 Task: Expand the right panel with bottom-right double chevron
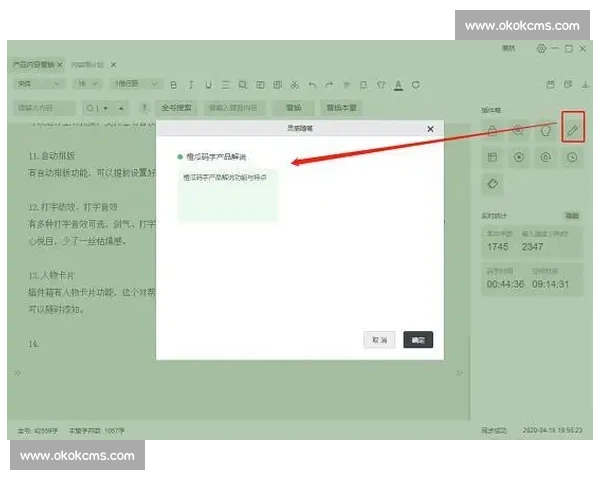[x=460, y=372]
